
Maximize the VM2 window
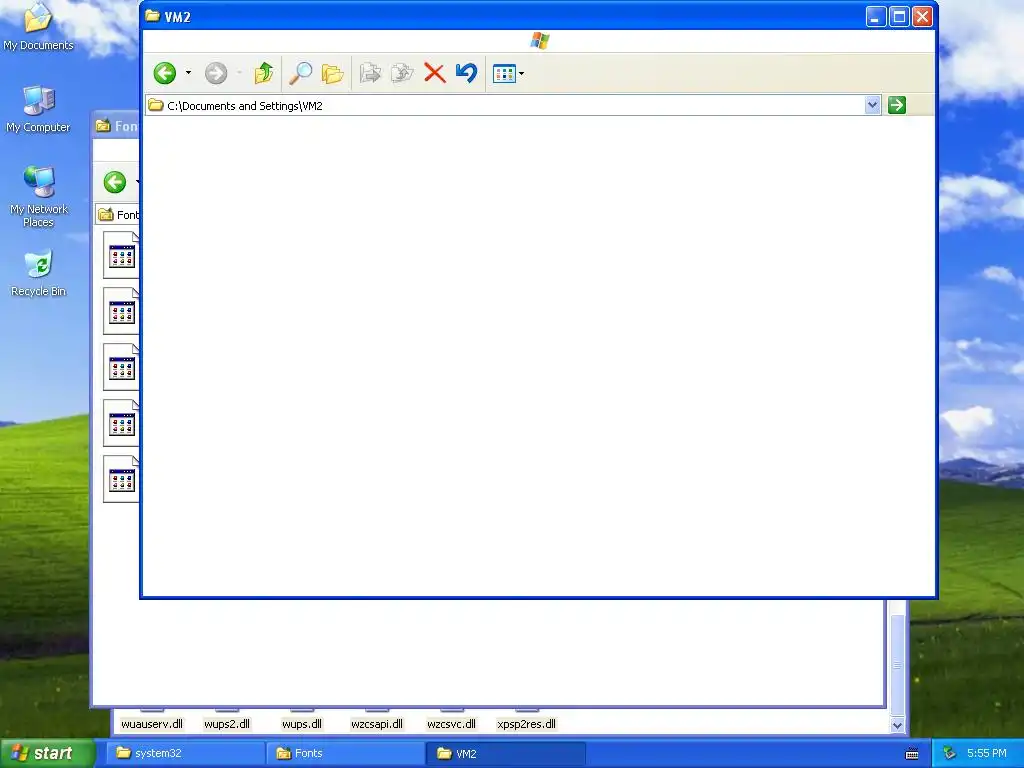pyautogui.click(x=899, y=17)
